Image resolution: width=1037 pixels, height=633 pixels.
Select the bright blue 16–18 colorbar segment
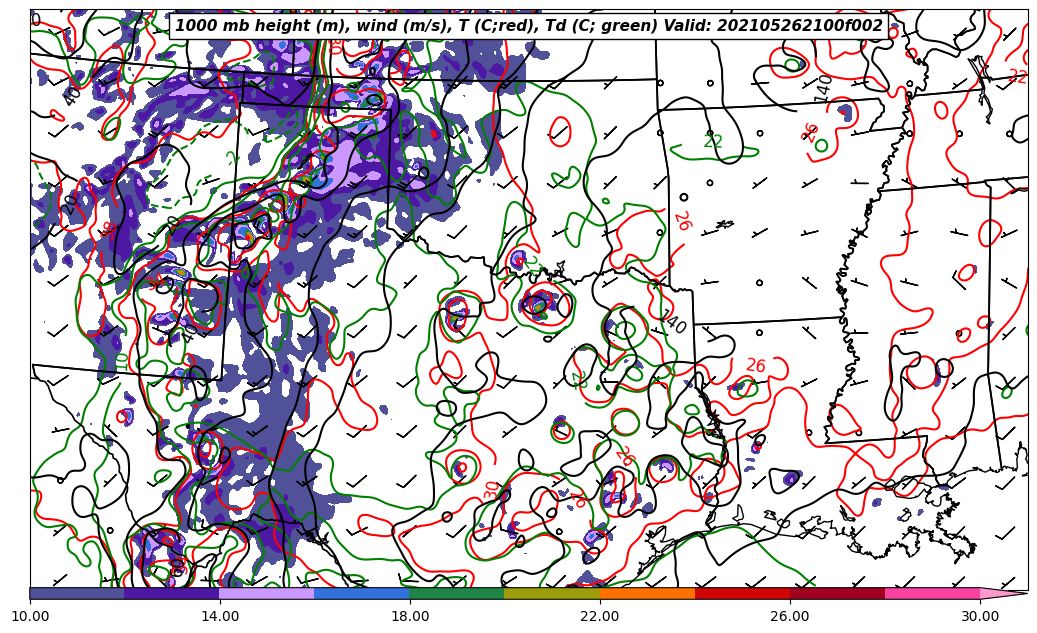pyautogui.click(x=362, y=593)
